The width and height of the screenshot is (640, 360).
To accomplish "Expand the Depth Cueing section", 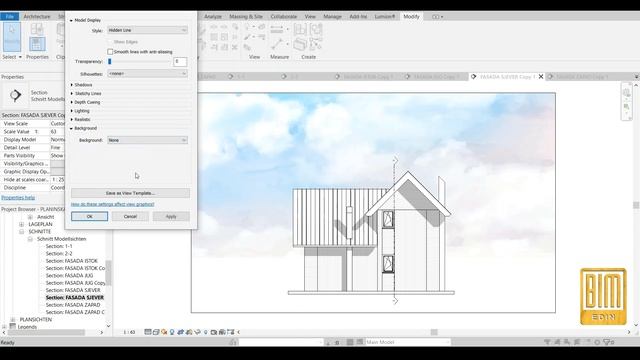I will click(x=71, y=102).
